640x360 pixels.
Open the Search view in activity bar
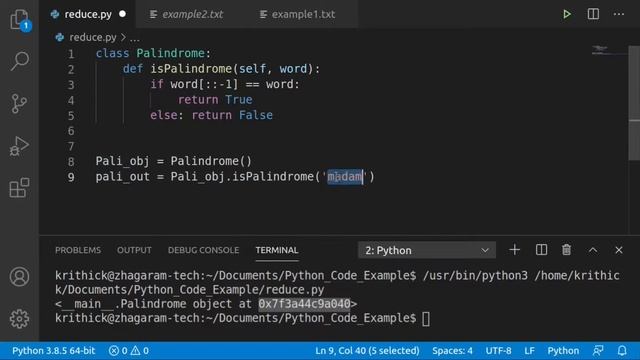click(19, 61)
